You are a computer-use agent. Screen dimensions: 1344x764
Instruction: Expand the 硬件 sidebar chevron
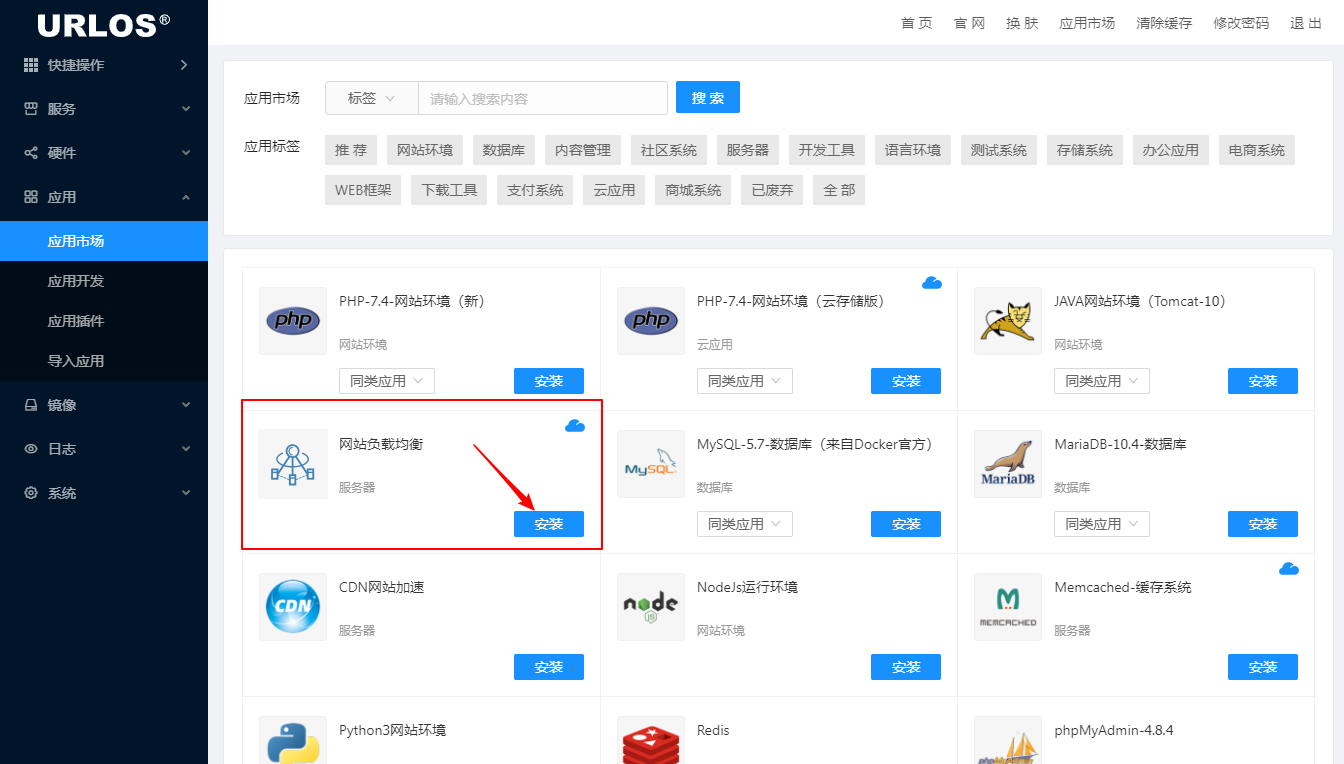click(185, 153)
